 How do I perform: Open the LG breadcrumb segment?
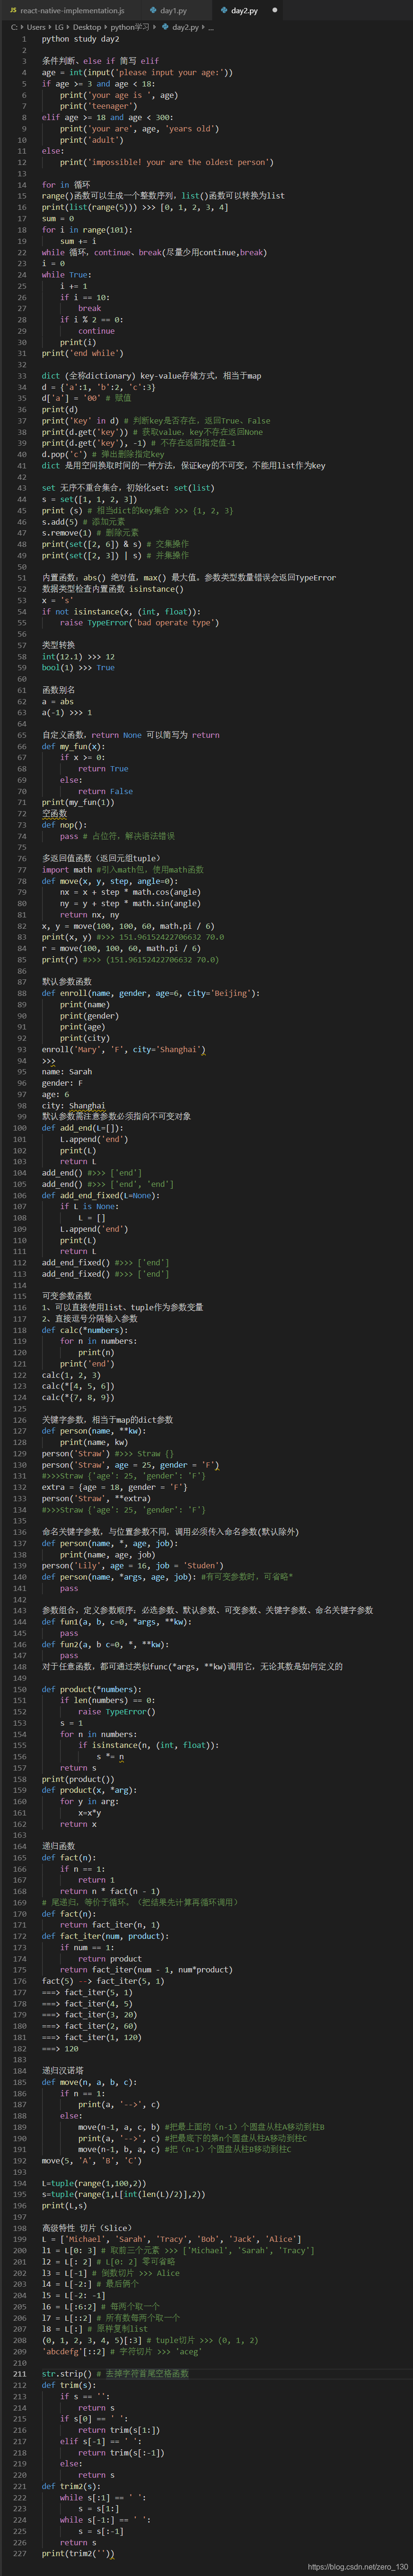click(59, 27)
